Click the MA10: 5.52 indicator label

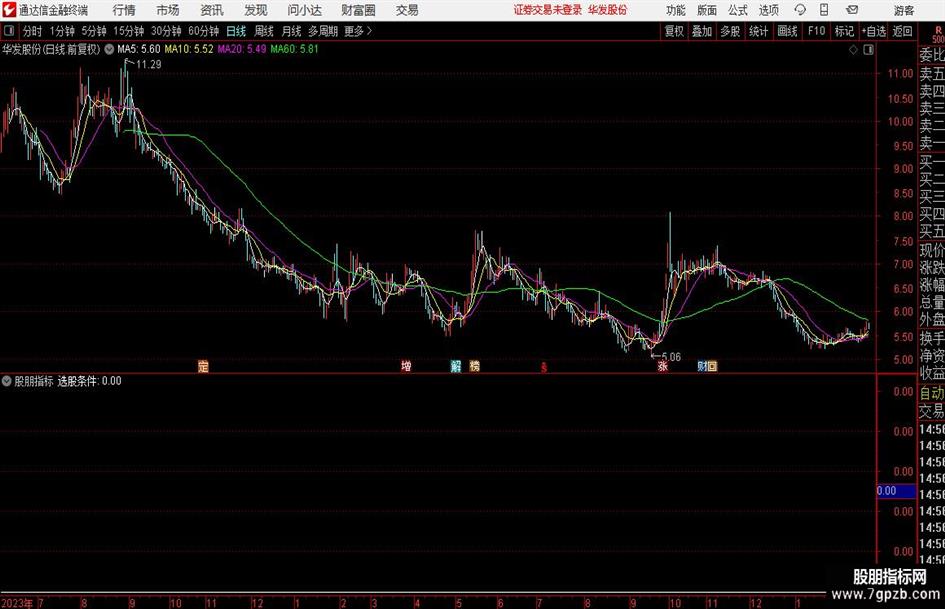pos(189,49)
